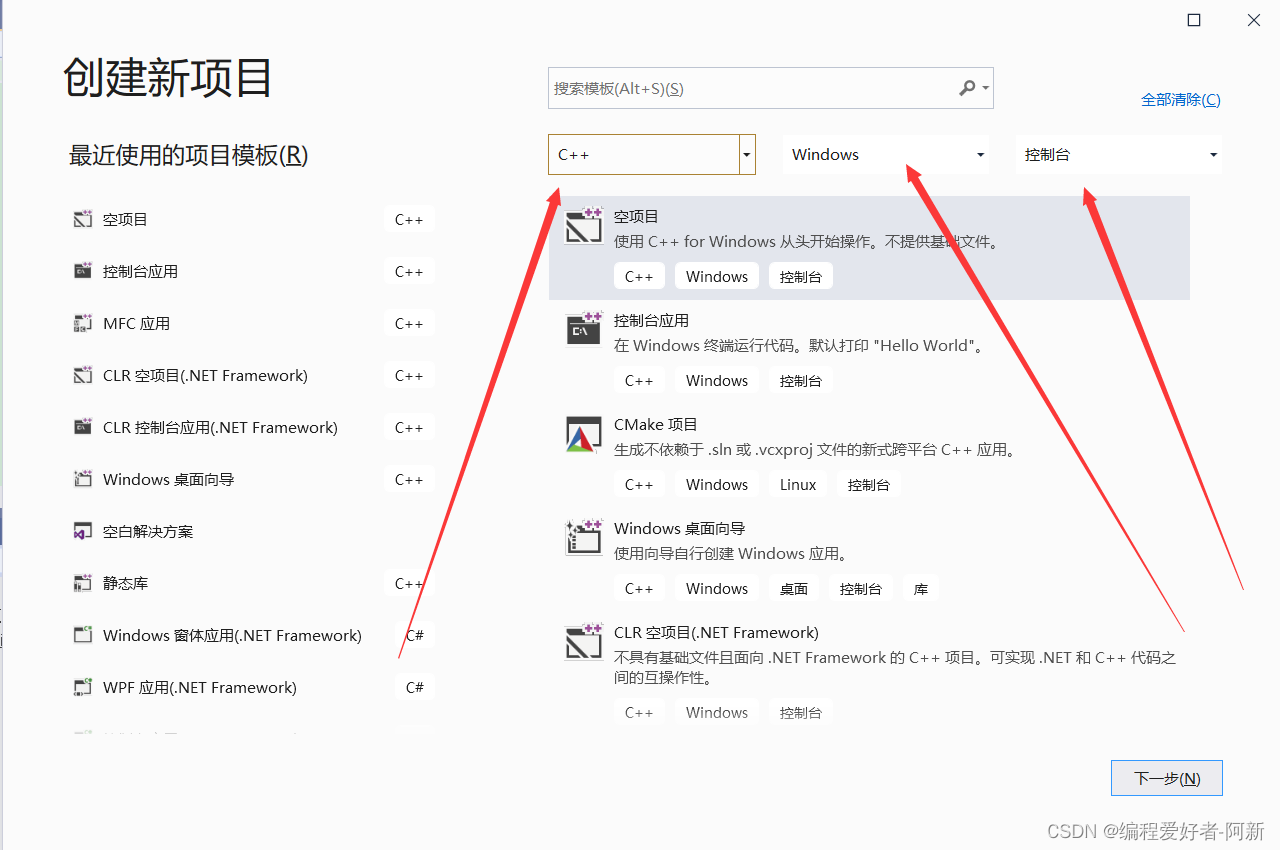Viewport: 1280px width, 850px height.
Task: Maximize the dialog window
Action: [1194, 20]
